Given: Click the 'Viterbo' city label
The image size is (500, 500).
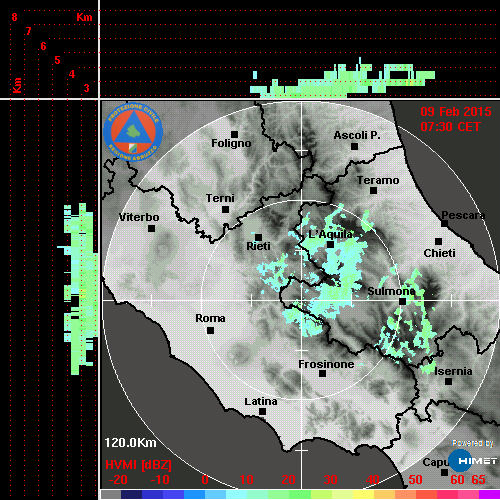Looking at the screenshot, I should (139, 217).
